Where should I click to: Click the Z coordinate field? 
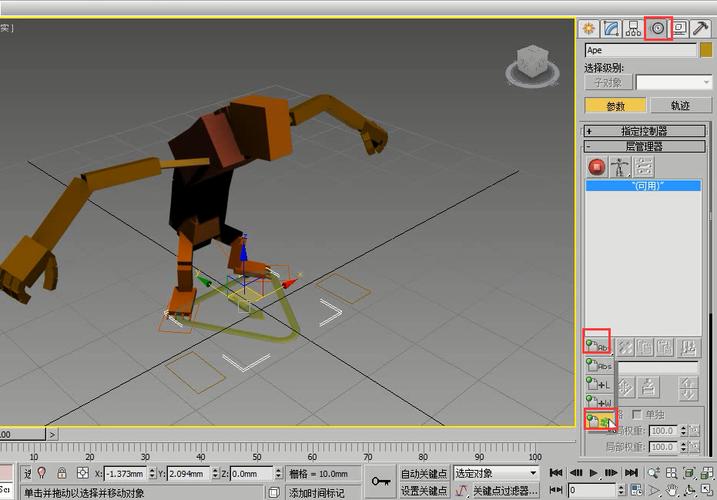(x=251, y=474)
